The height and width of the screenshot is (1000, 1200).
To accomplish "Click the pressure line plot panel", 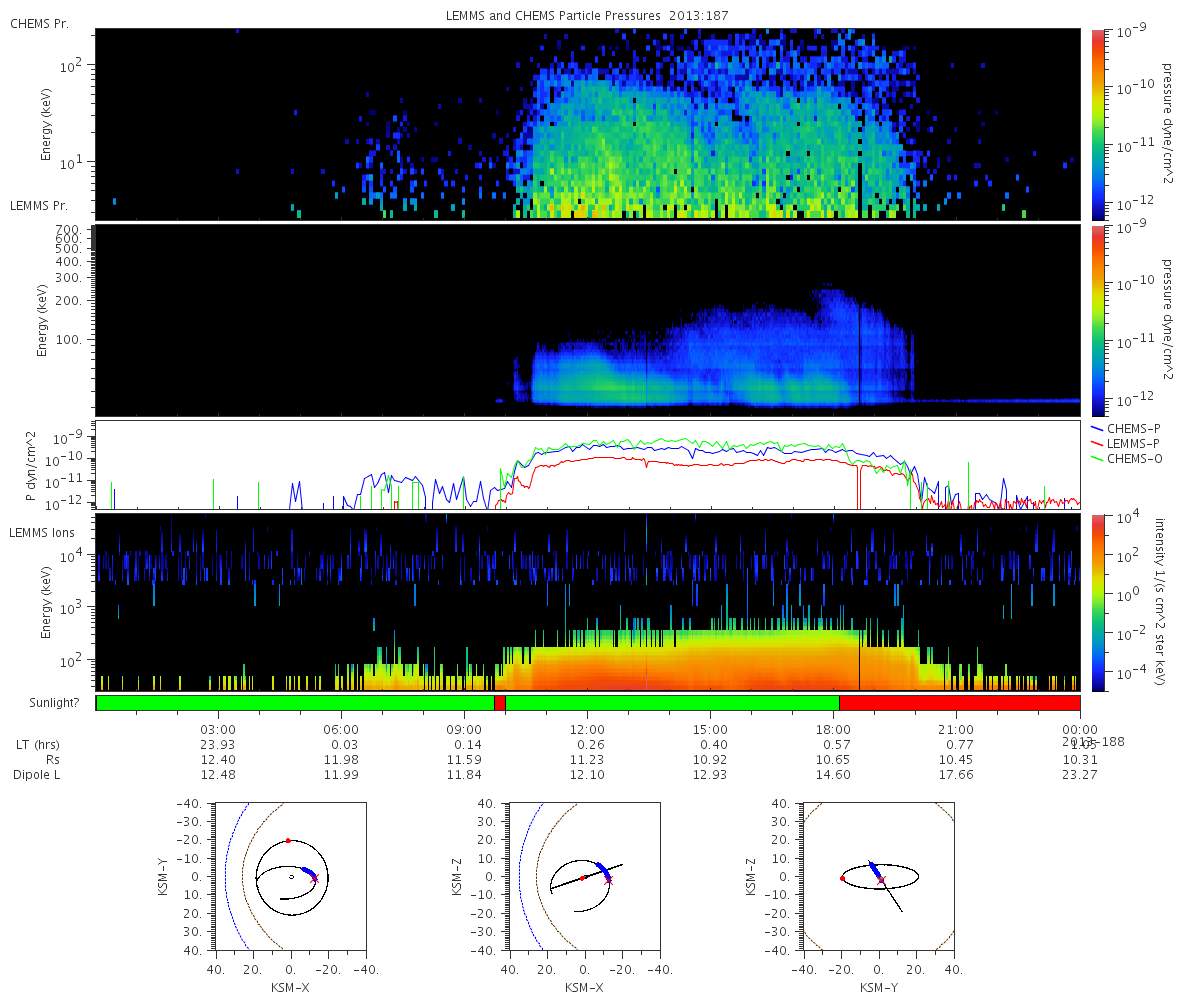I will pos(588,466).
